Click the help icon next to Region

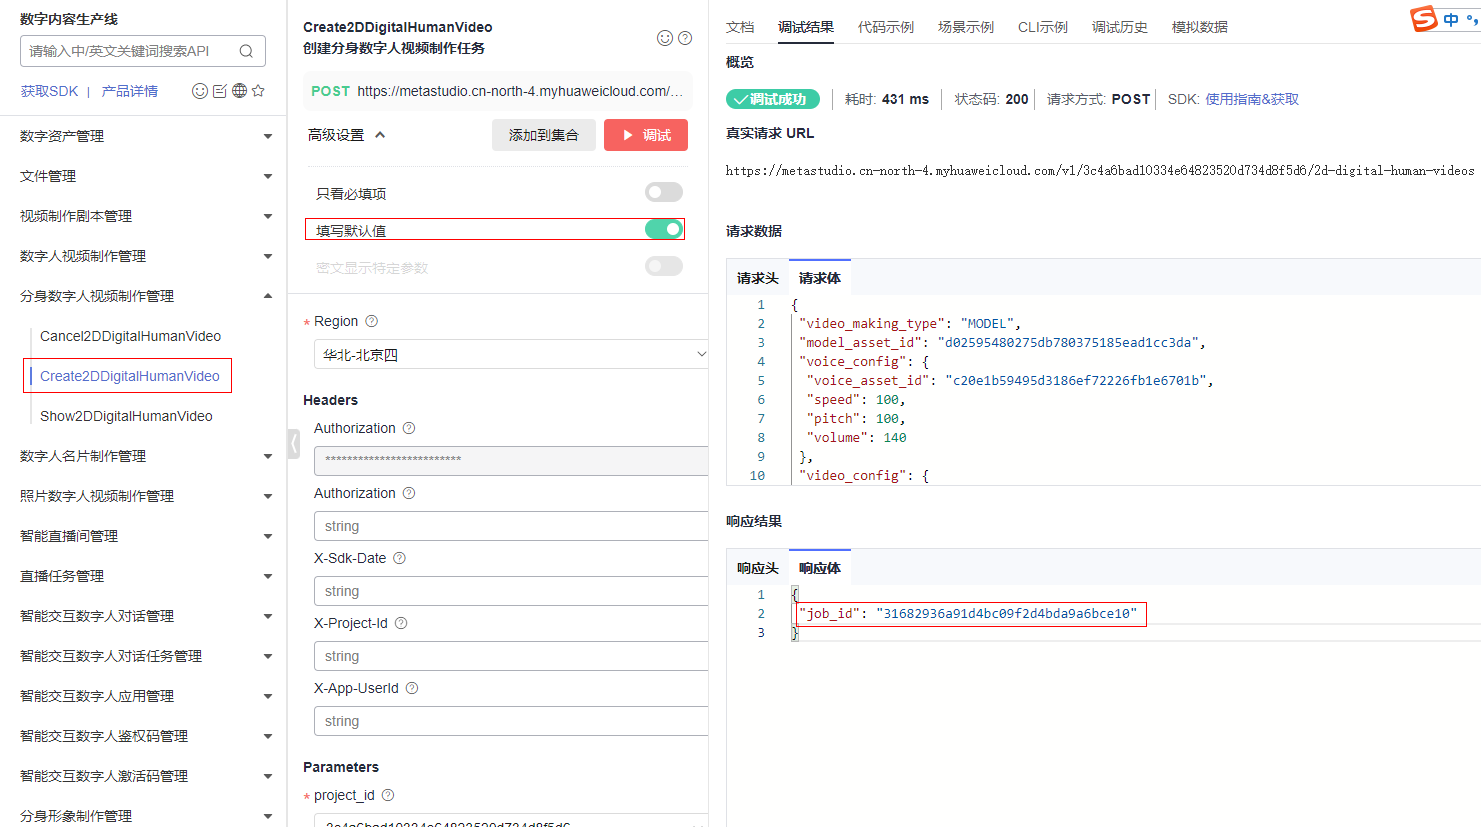[372, 321]
